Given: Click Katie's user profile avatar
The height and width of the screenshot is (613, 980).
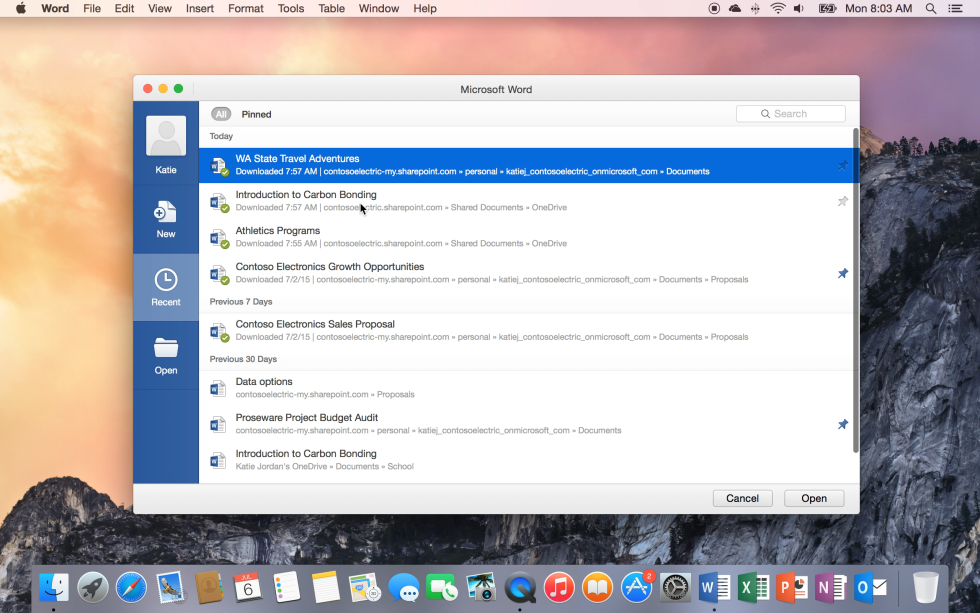Looking at the screenshot, I should (x=165, y=137).
